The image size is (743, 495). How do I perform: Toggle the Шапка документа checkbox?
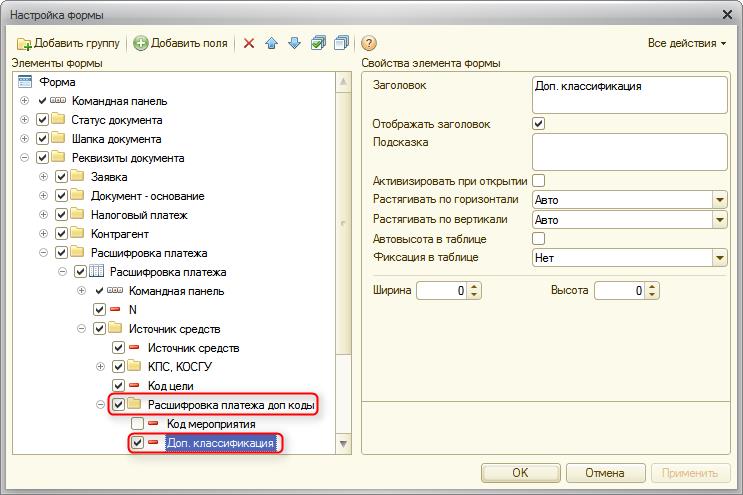click(42, 139)
